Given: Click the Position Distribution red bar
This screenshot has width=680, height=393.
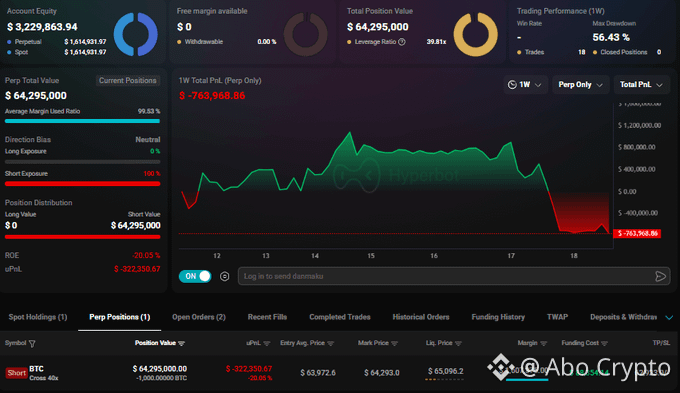Looking at the screenshot, I should (x=82, y=237).
